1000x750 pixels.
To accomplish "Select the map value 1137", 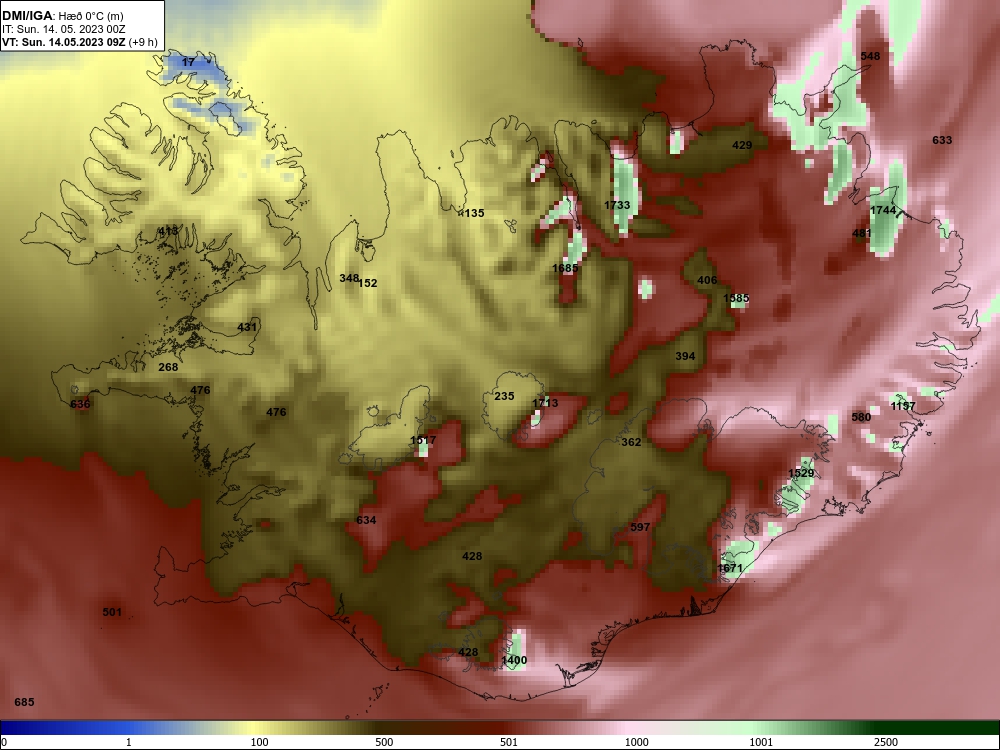I will click(x=903, y=406).
